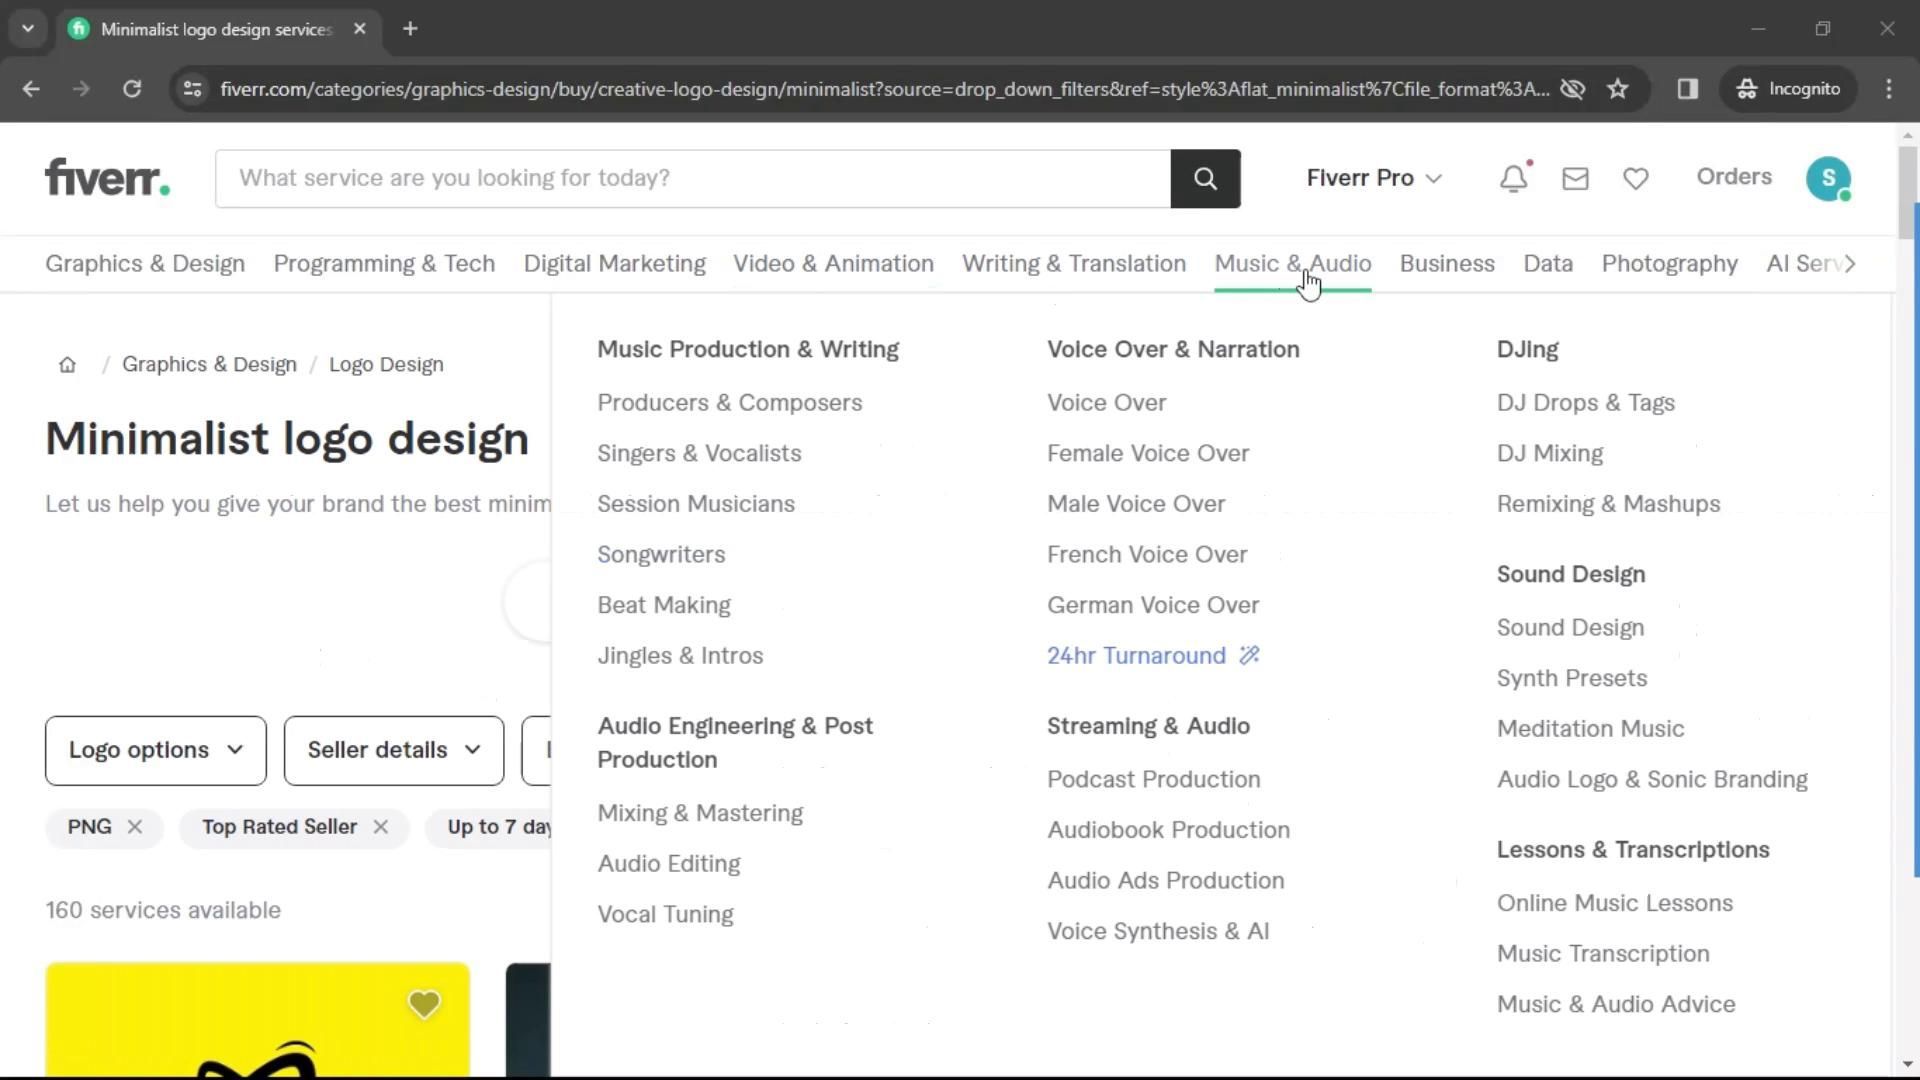The width and height of the screenshot is (1920, 1080).
Task: Select Mixing & Mastering link
Action: point(700,813)
